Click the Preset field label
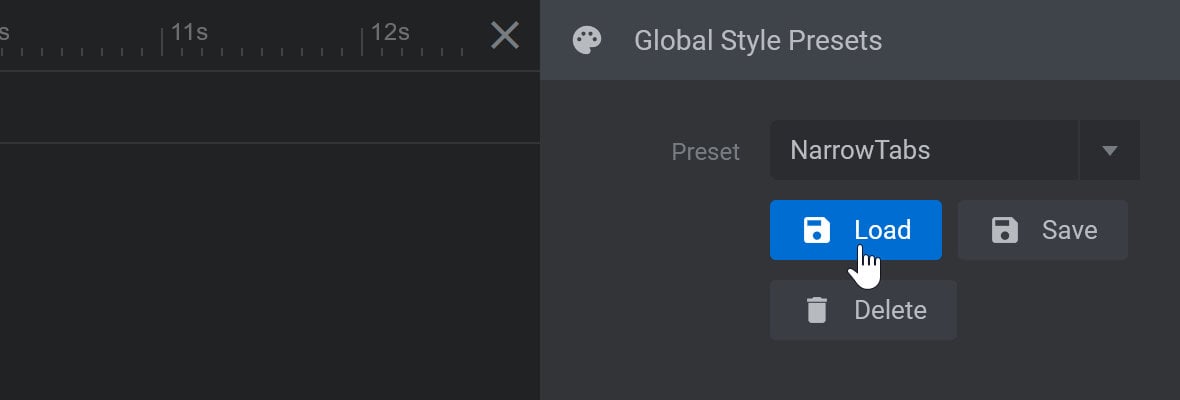This screenshot has height=400, width=1180. click(705, 152)
